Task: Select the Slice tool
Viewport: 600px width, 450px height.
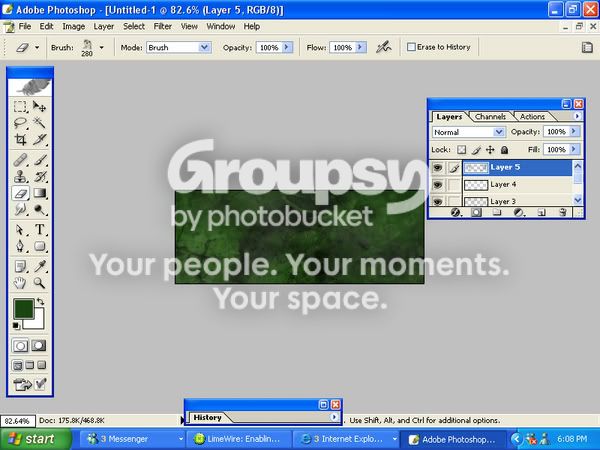Action: click(x=39, y=139)
